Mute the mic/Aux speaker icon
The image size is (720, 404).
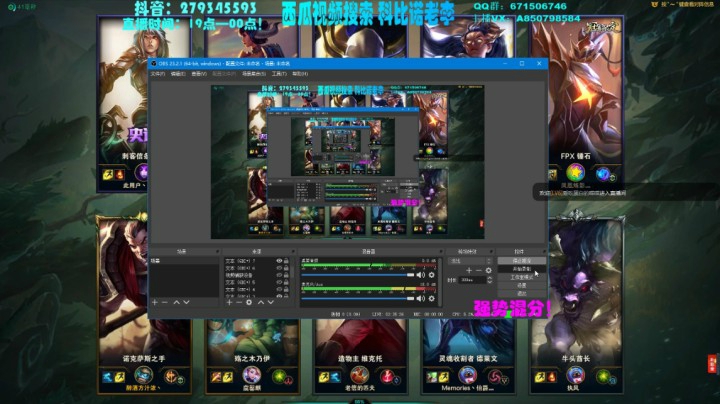[421, 298]
